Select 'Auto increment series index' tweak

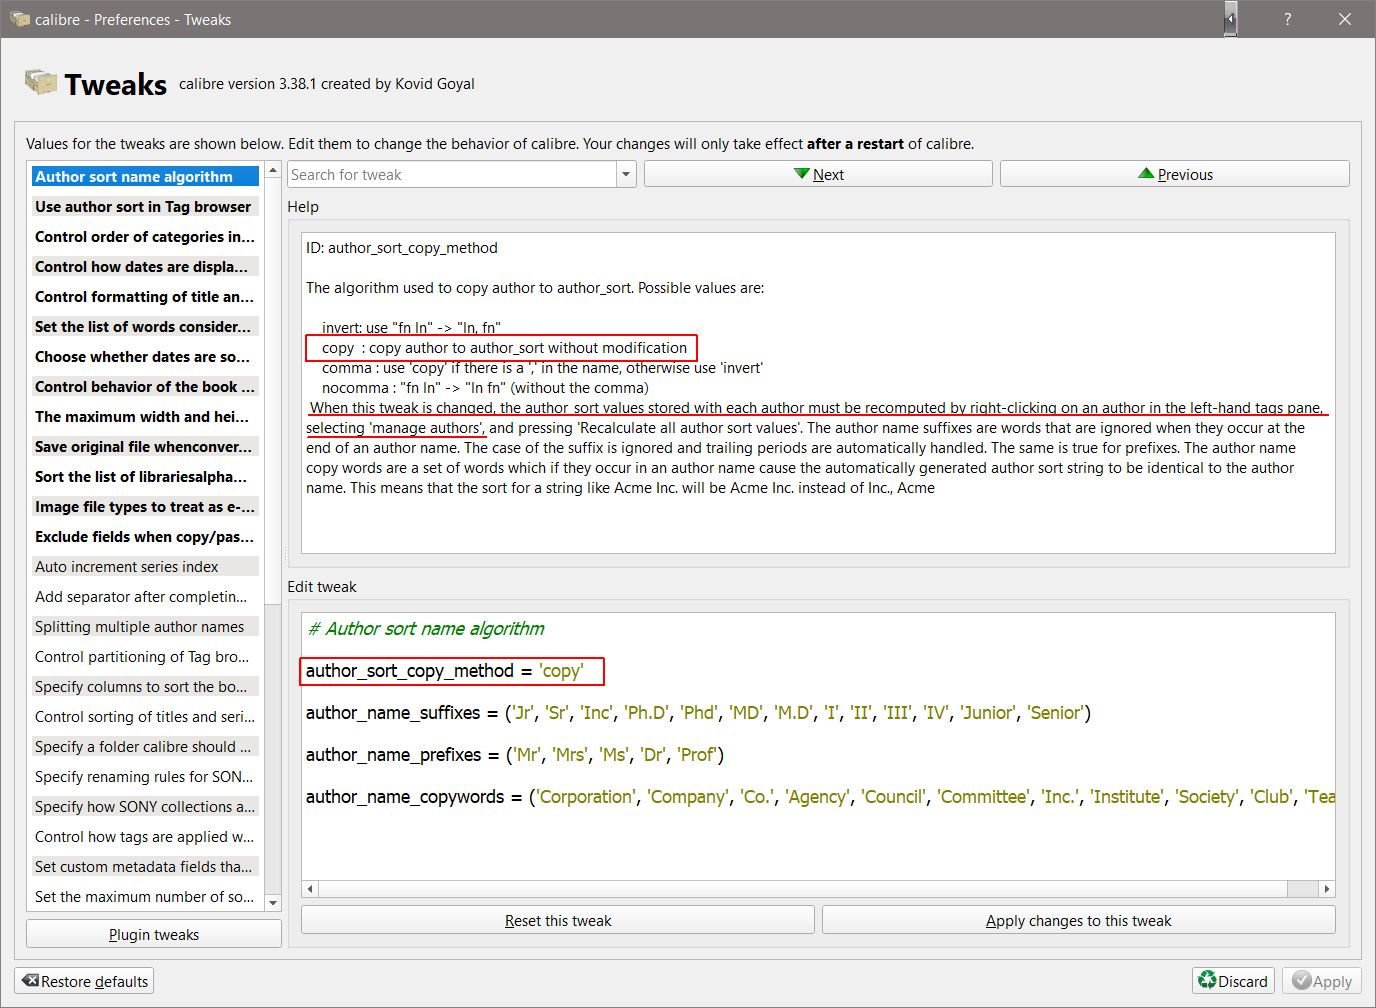[x=127, y=566]
